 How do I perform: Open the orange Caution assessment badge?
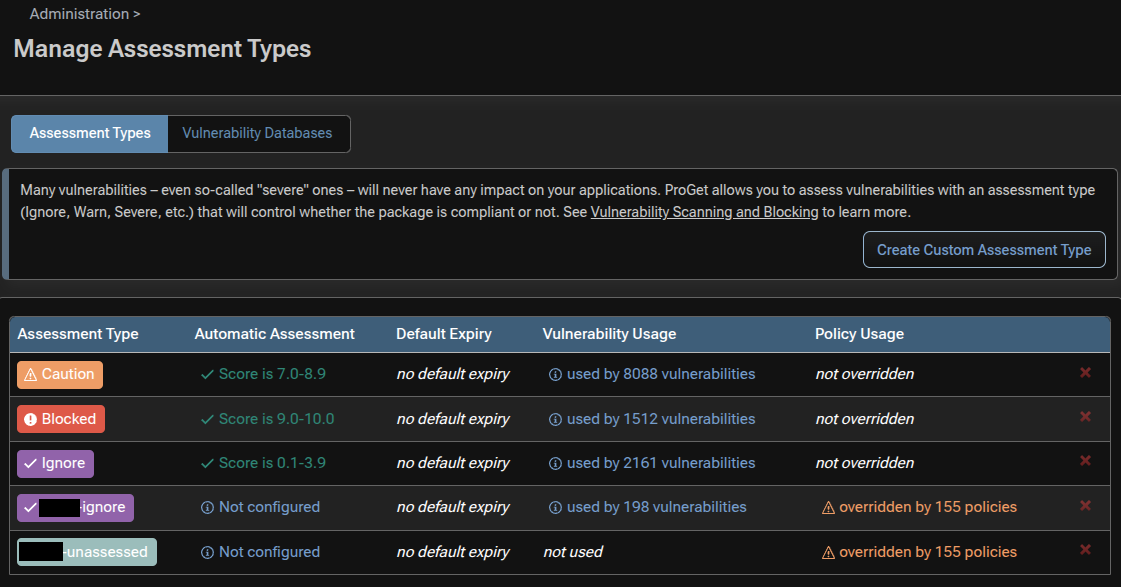coord(60,375)
